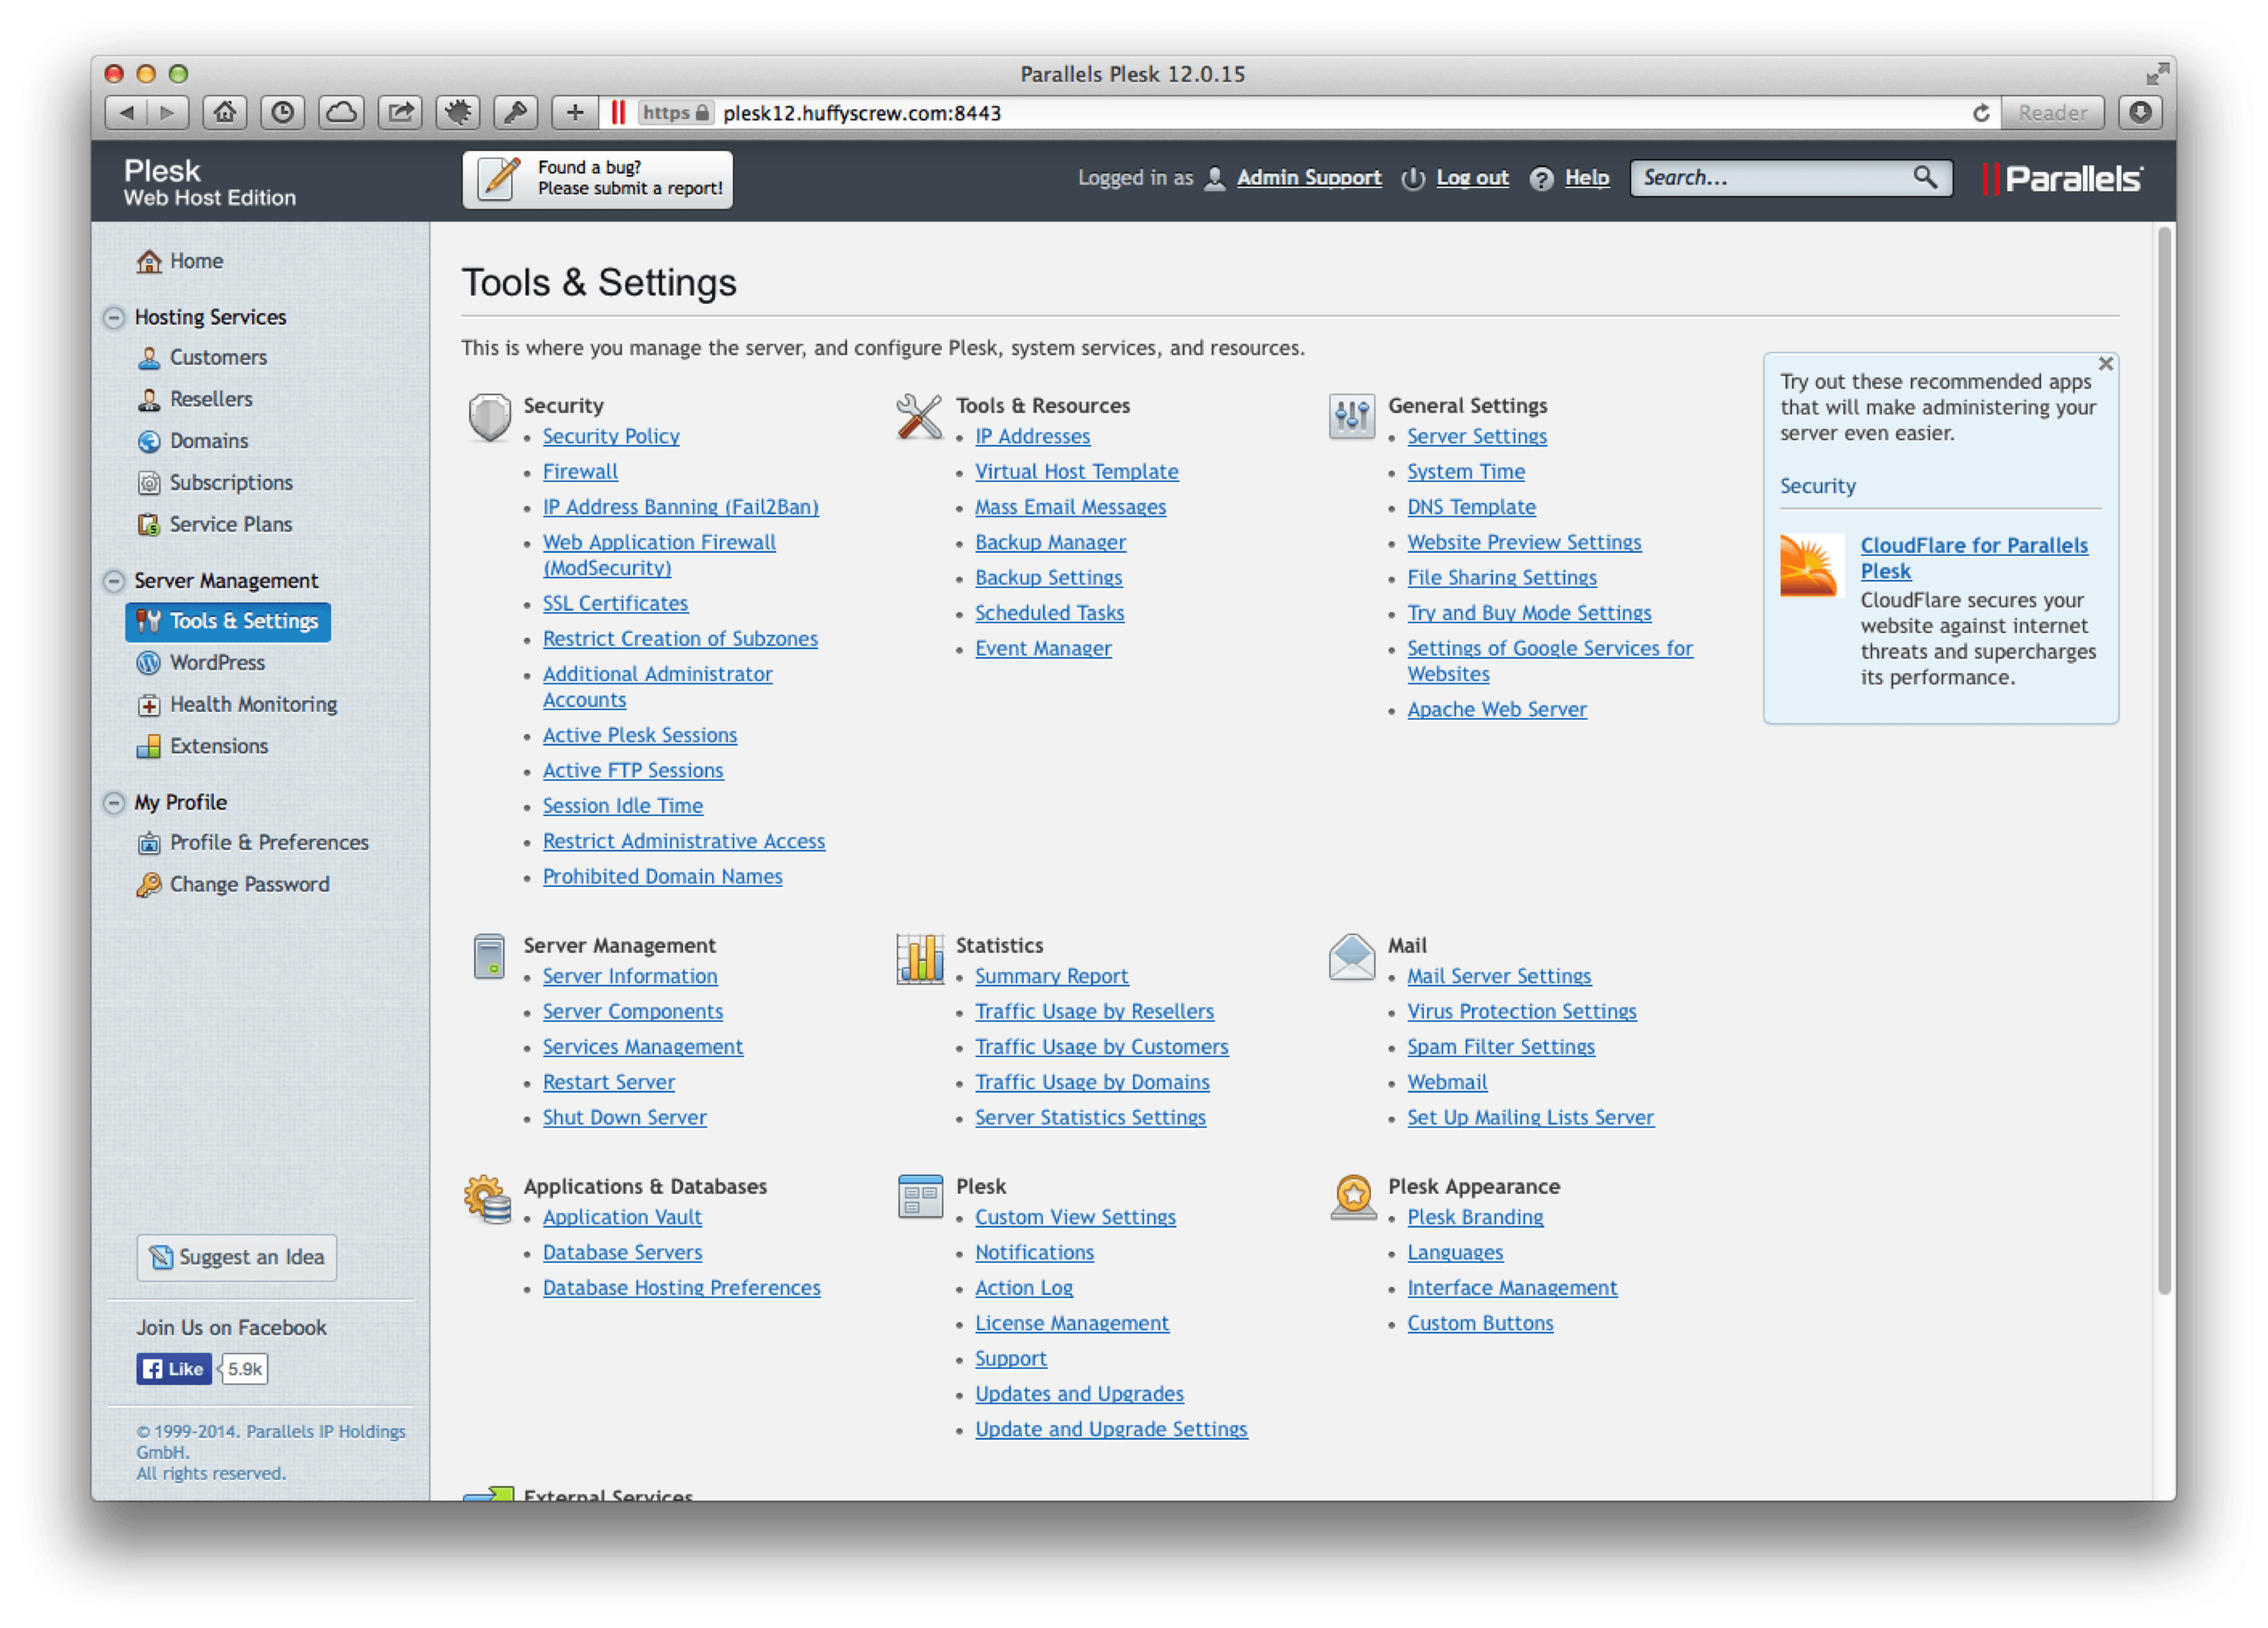Screen dimensions: 2268x1628
Task: Click the page vertical scrollbar
Action: click(2163, 760)
